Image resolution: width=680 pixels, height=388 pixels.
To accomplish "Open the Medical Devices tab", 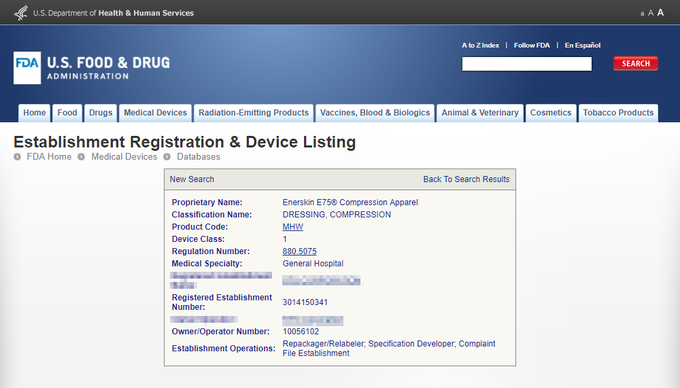I will point(155,113).
